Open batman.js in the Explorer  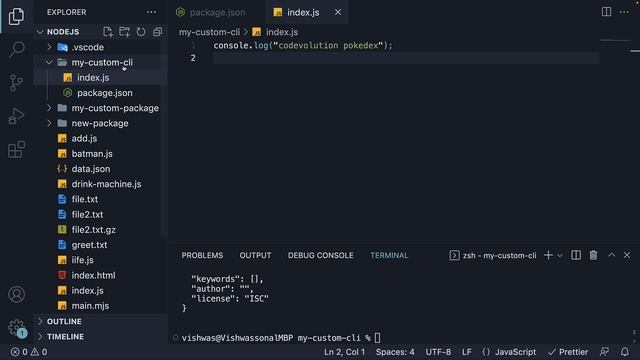click(x=100, y=153)
